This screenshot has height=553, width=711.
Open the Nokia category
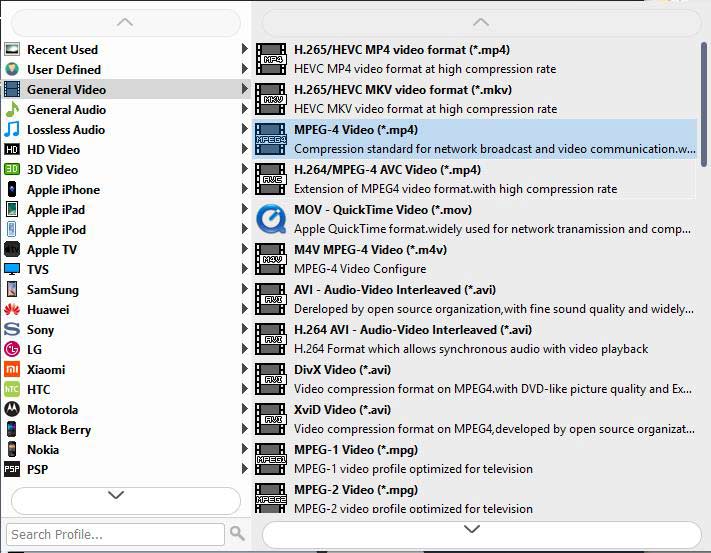point(126,449)
